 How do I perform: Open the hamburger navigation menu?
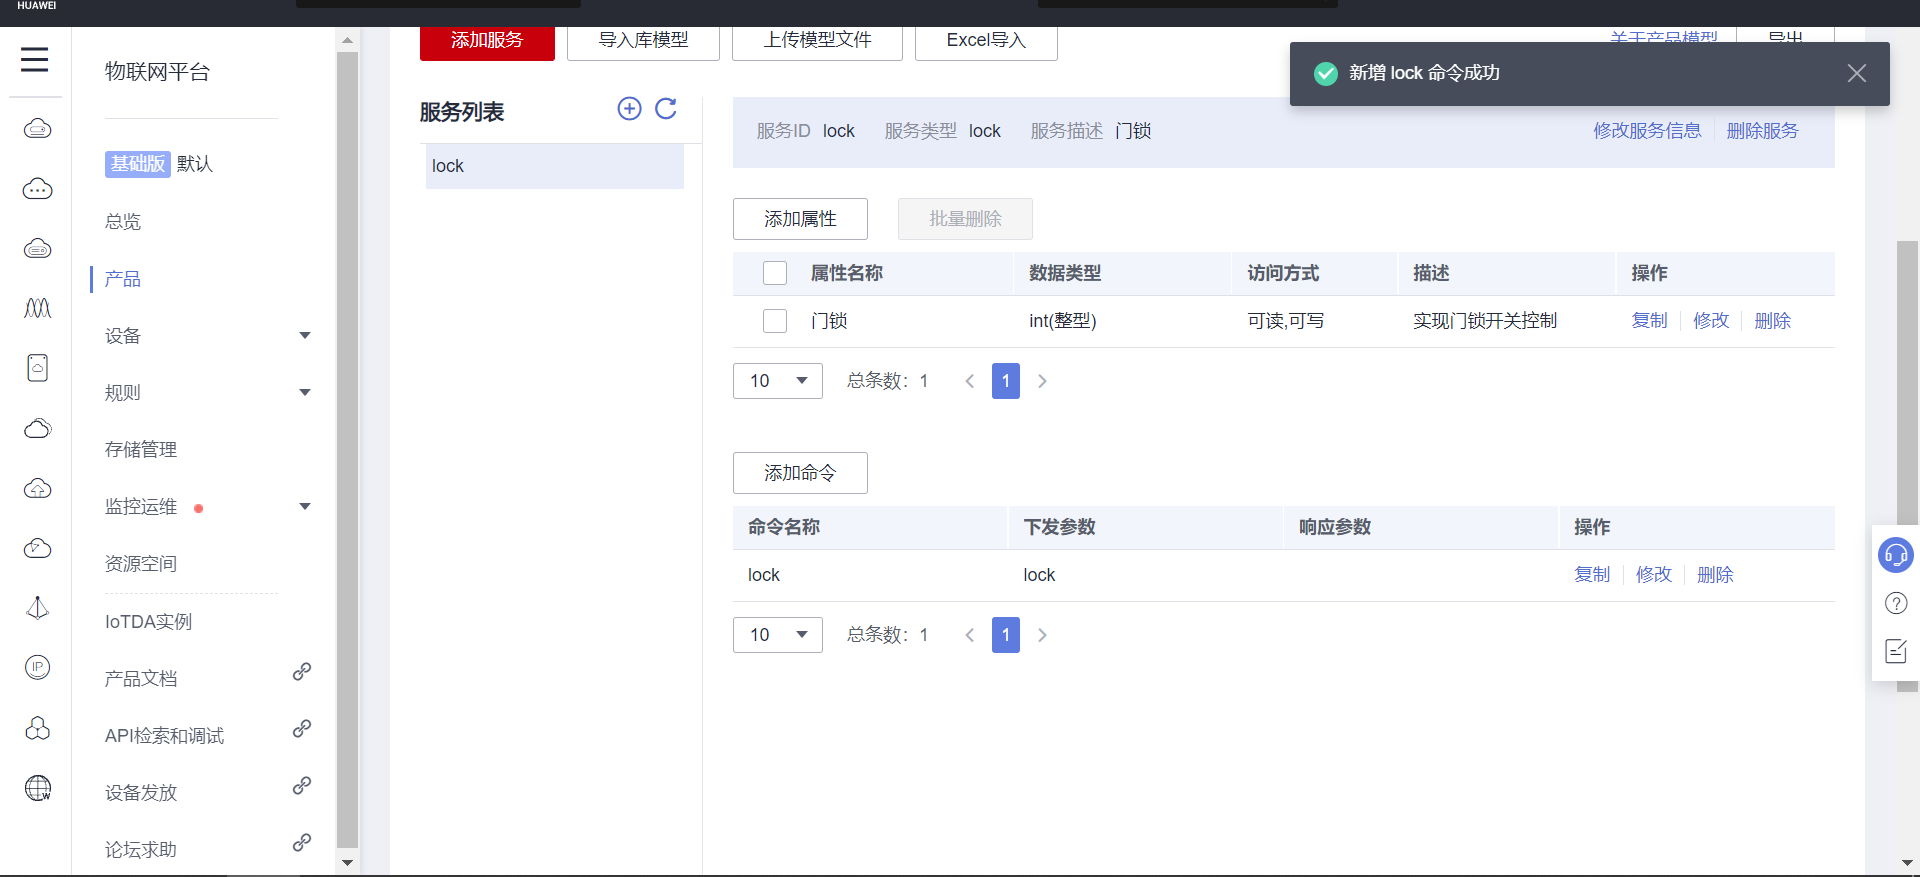coord(35,60)
